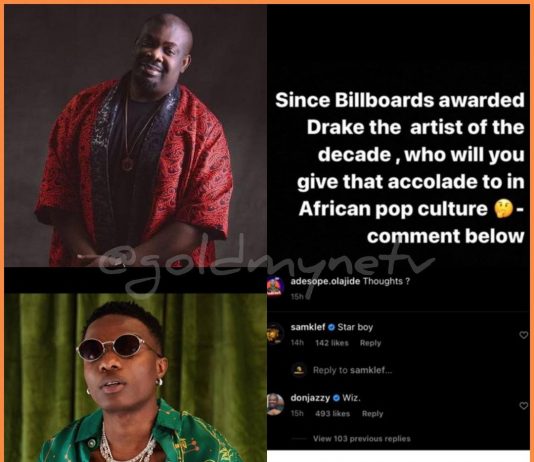Screen dimensions: 534x462
Task: Like donjazzy's Wiz comment
Action: pyautogui.click(x=523, y=405)
